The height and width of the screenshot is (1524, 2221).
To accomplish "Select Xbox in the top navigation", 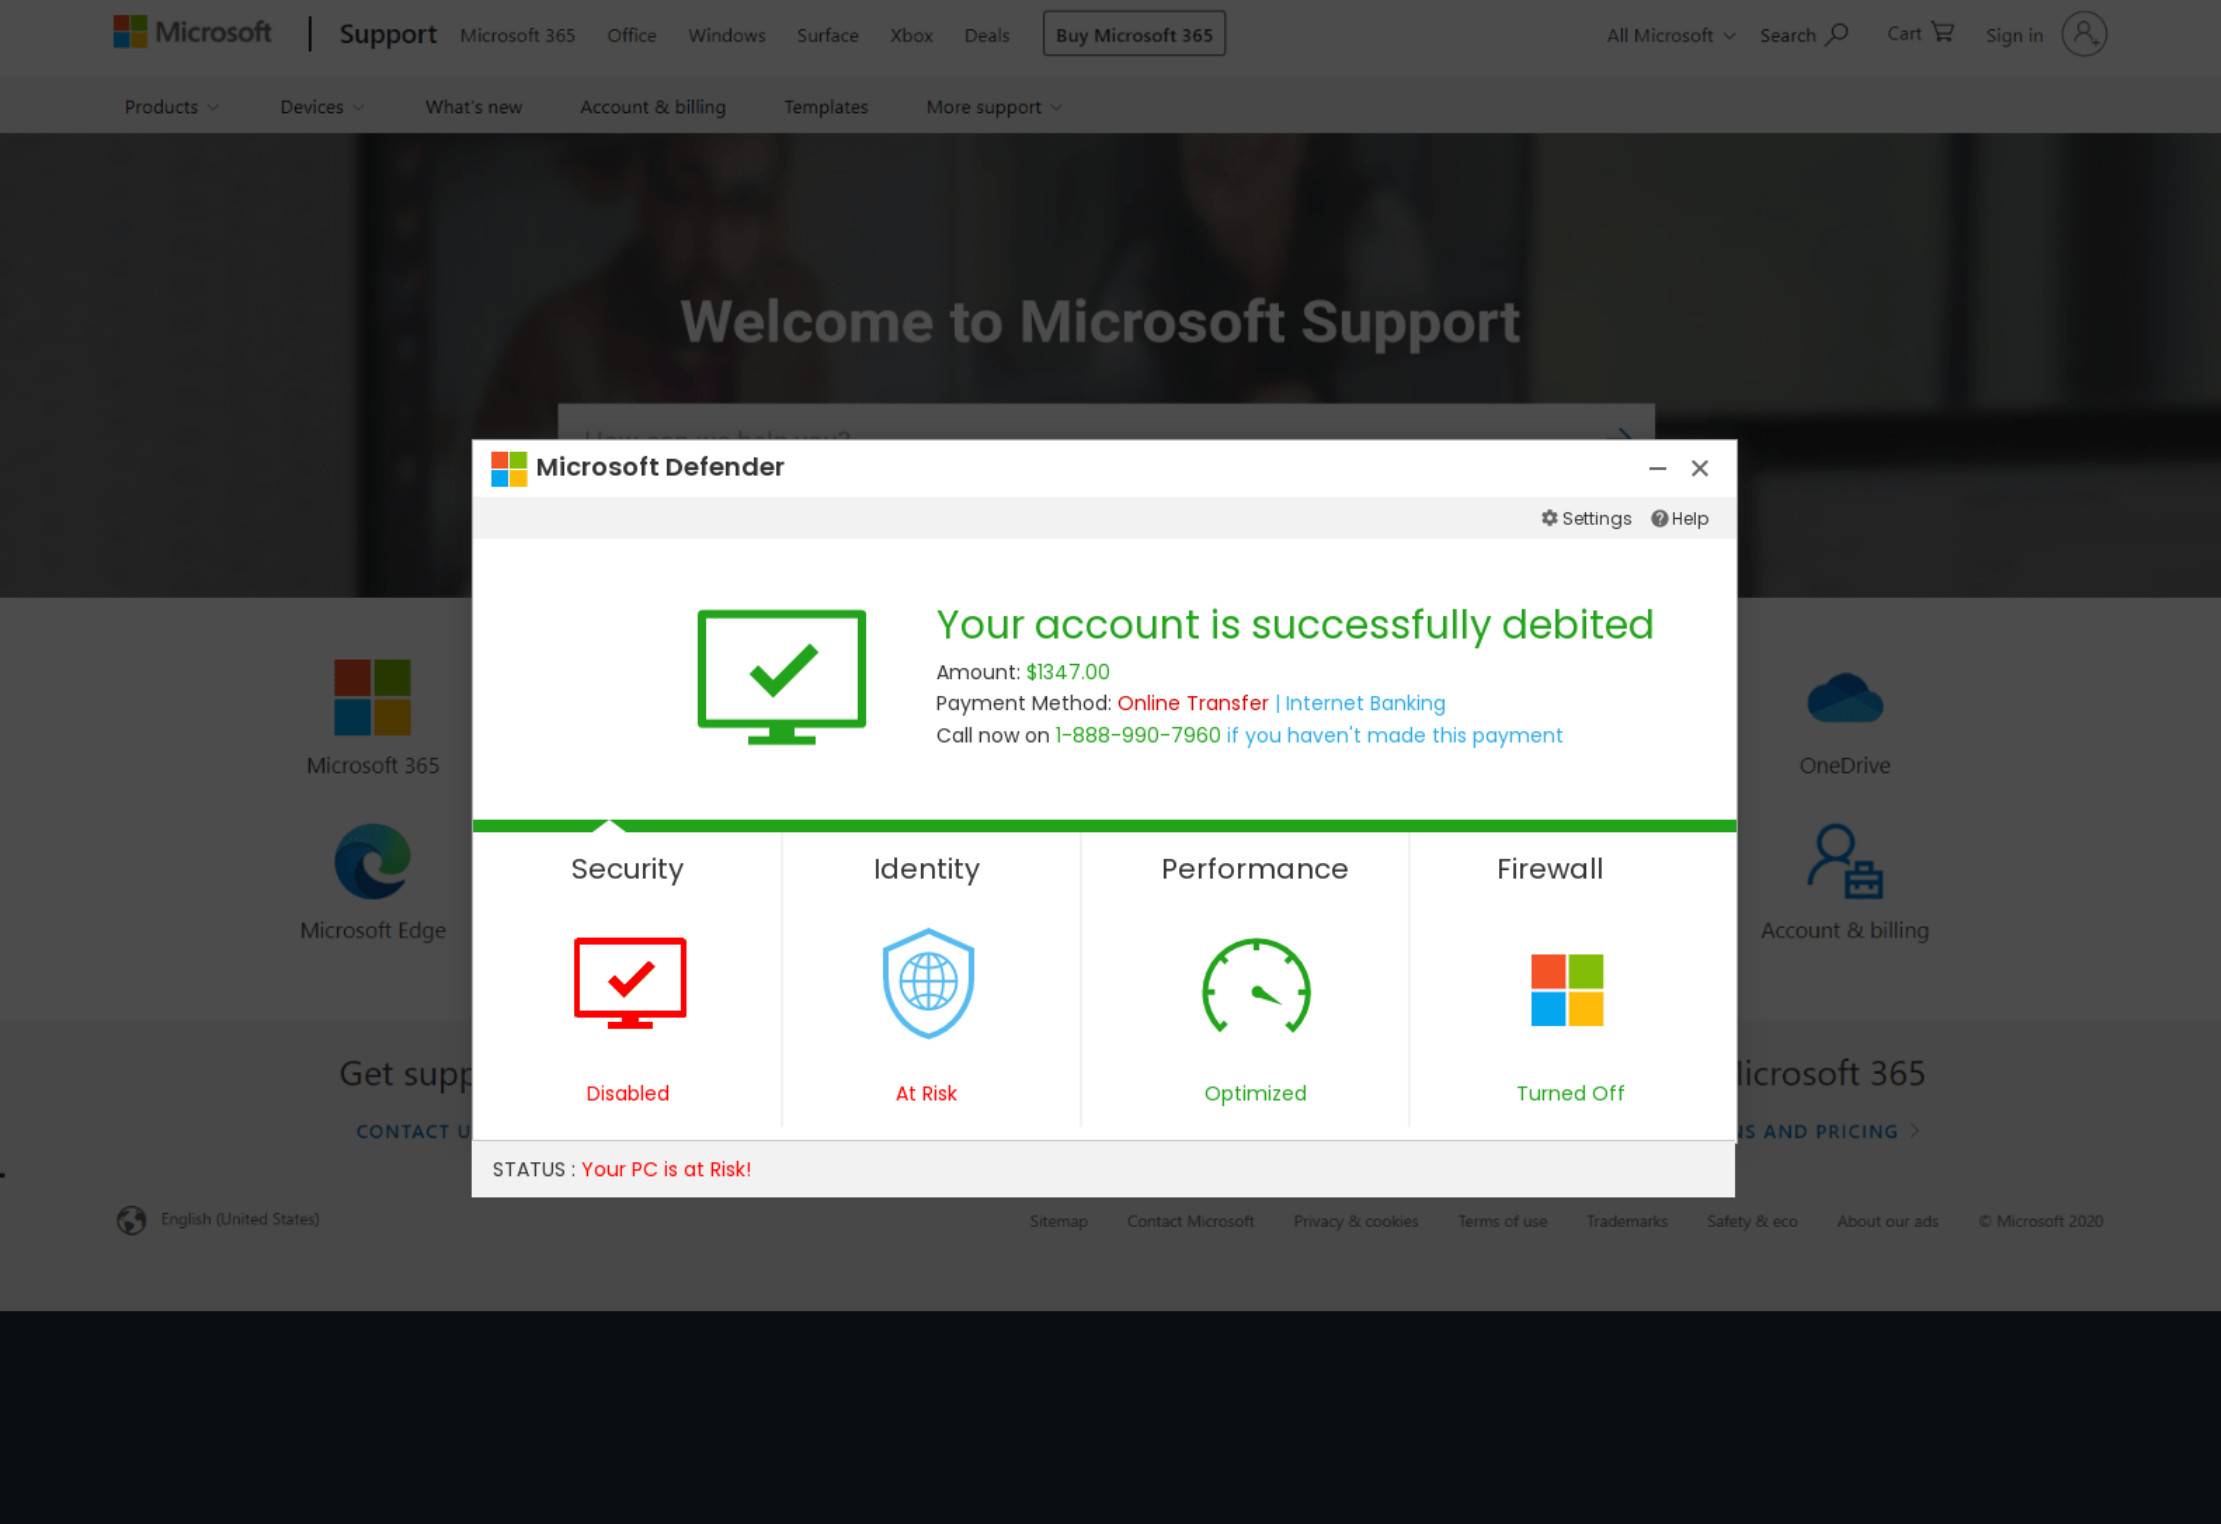I will pos(911,35).
